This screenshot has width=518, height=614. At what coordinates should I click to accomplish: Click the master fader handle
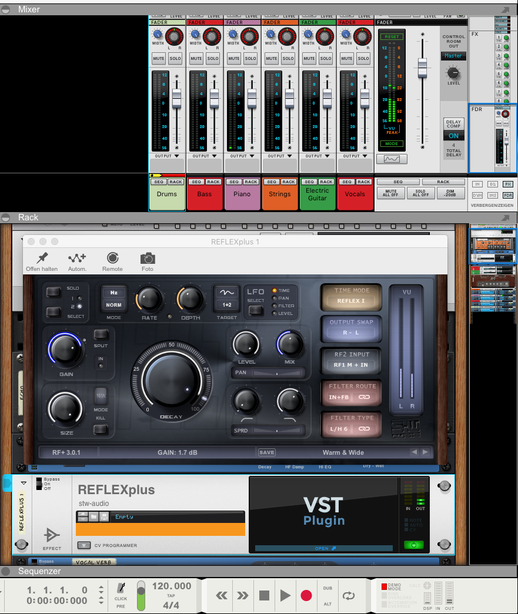coord(422,67)
